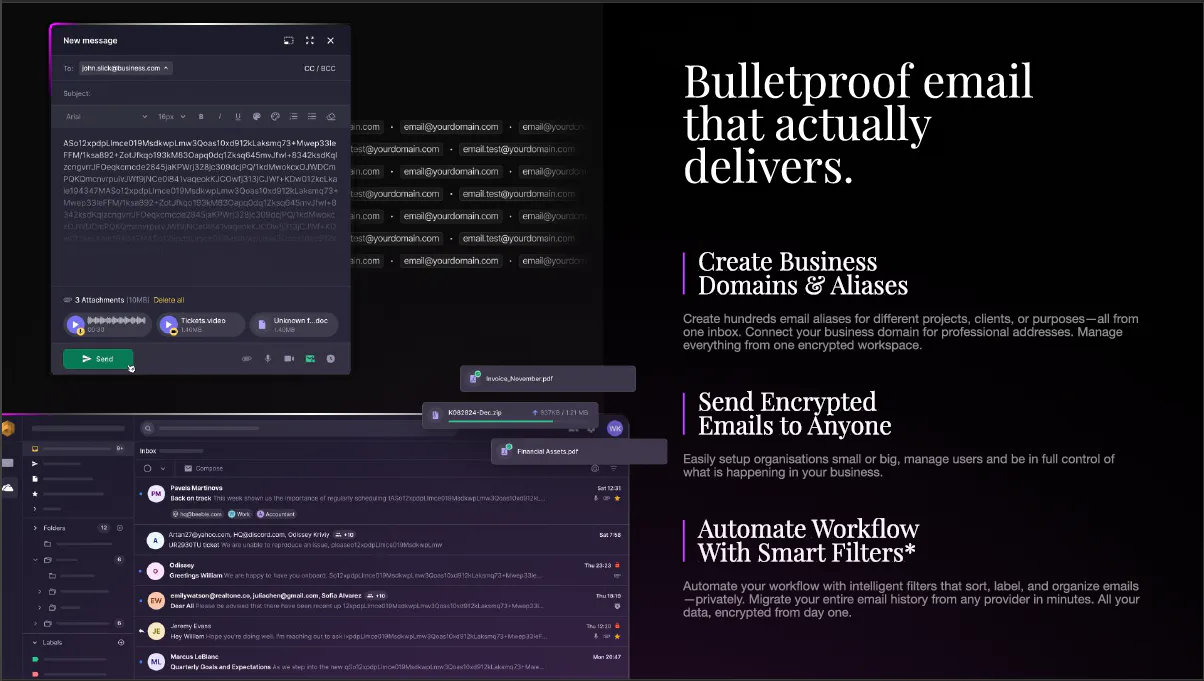Play the Tickets.video attachment
This screenshot has height=681, width=1204.
pyautogui.click(x=169, y=325)
